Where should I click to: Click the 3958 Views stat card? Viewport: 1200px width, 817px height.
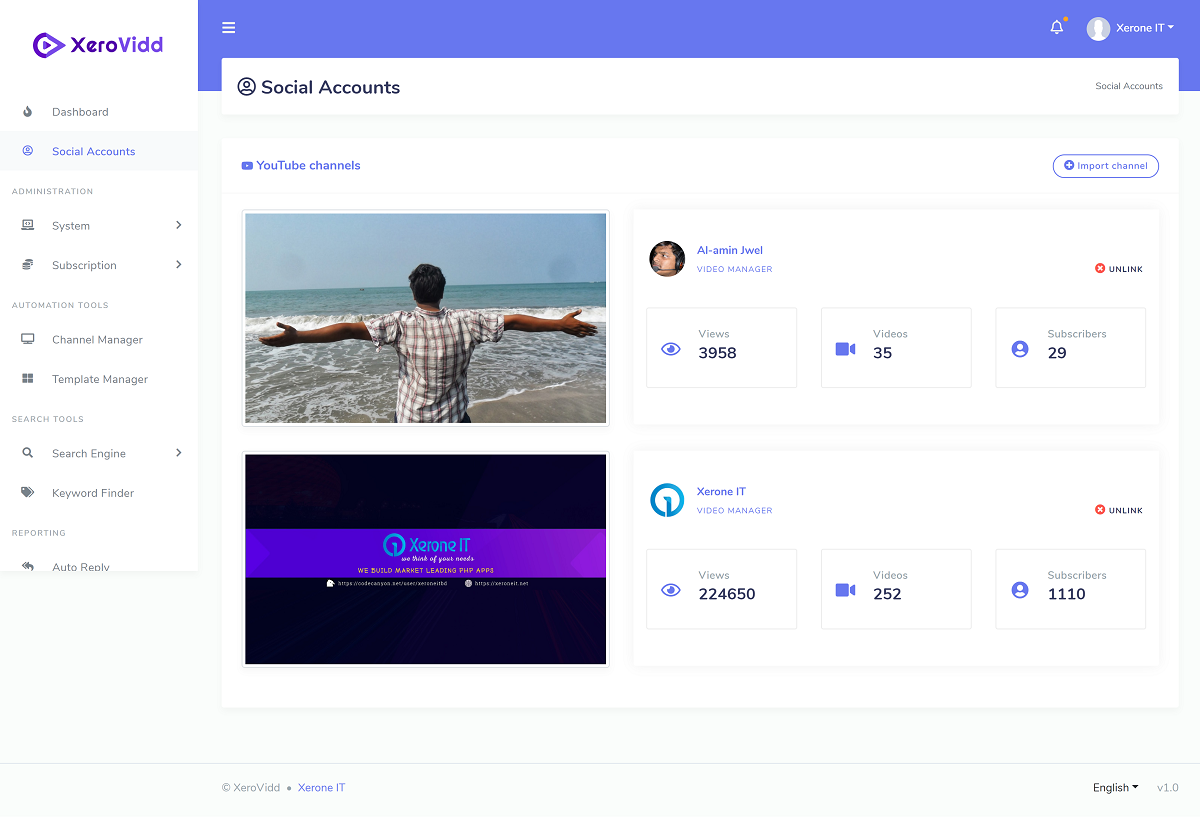point(722,347)
